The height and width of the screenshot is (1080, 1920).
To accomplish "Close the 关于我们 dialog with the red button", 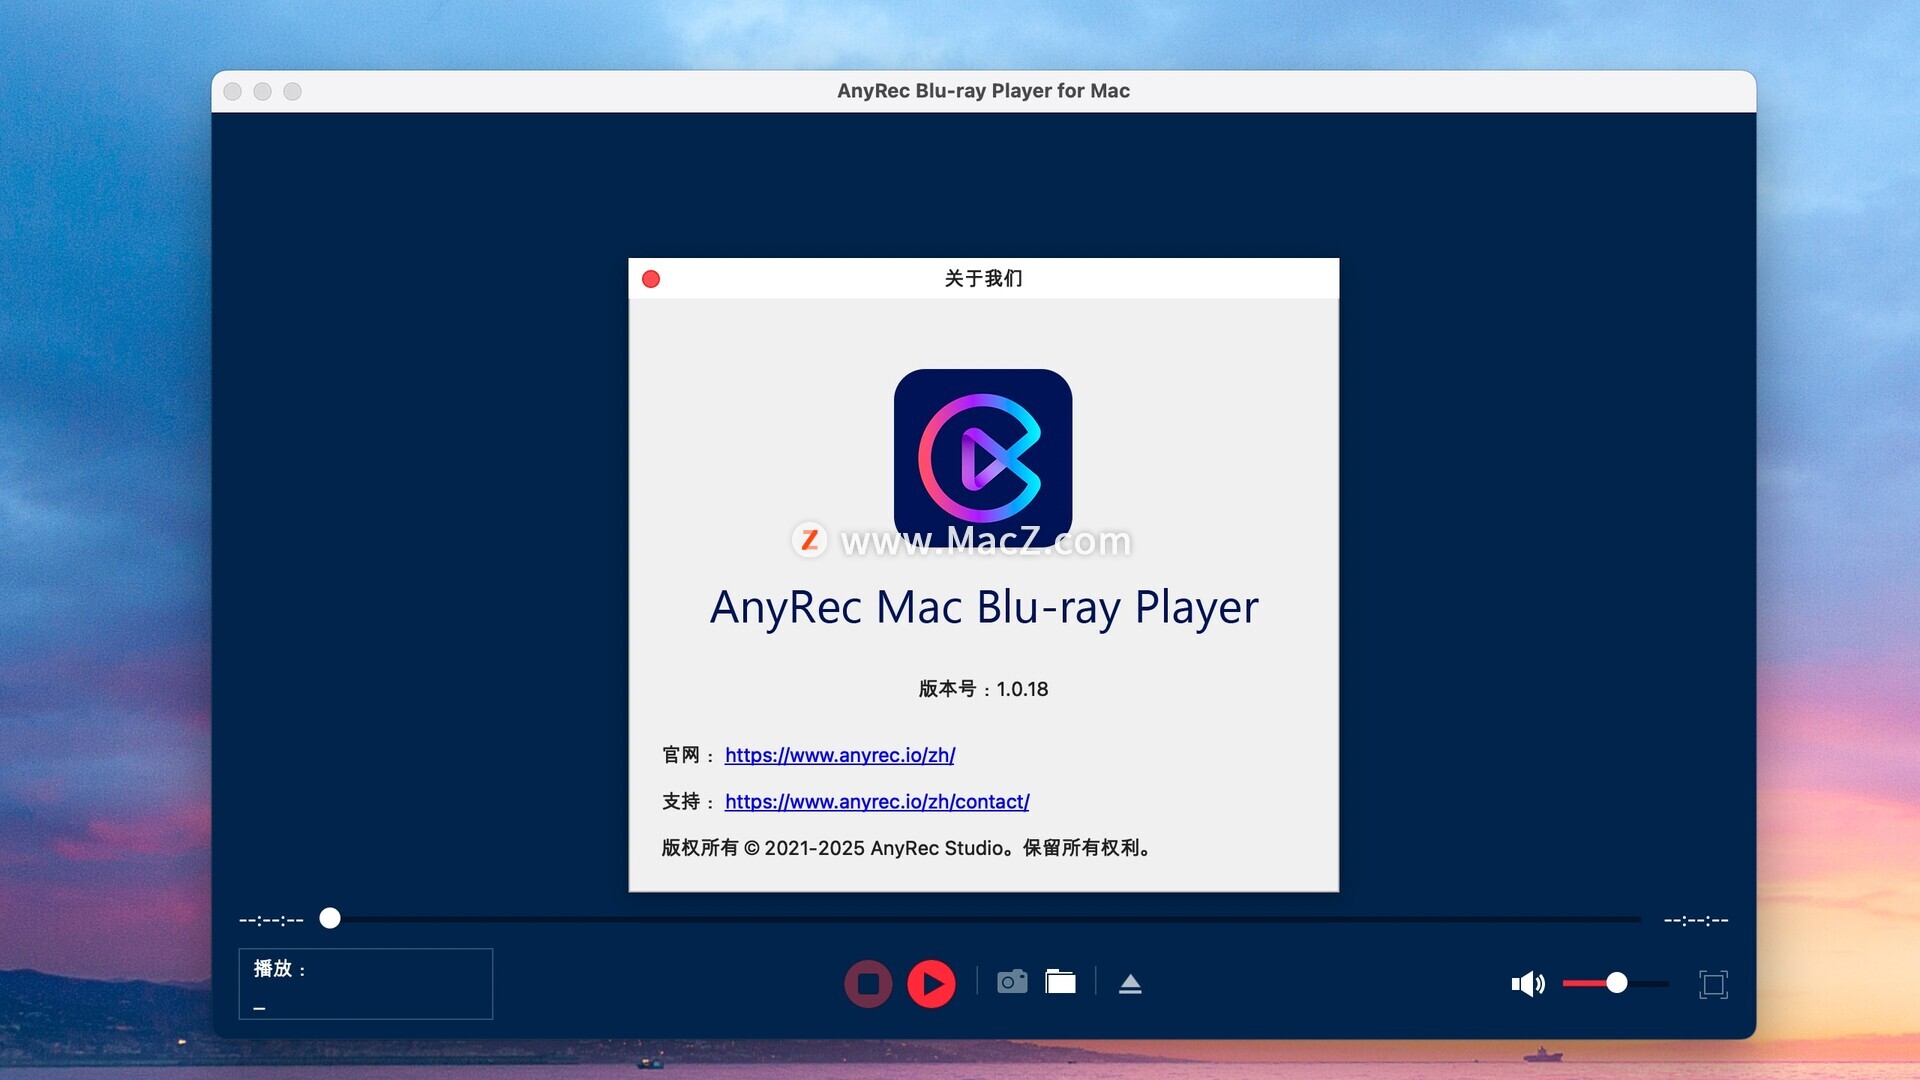I will tap(651, 279).
